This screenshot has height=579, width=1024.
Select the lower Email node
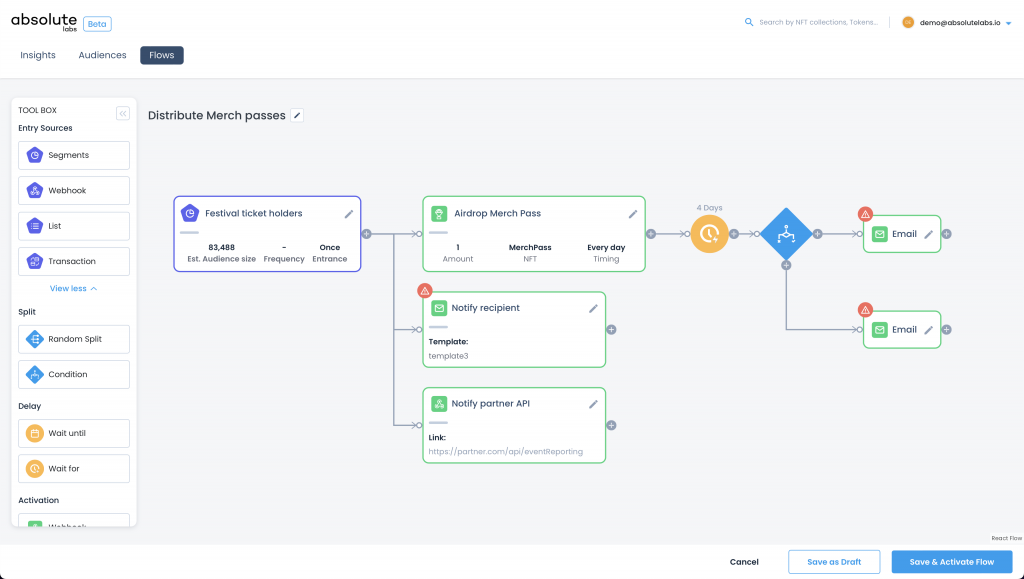902,330
